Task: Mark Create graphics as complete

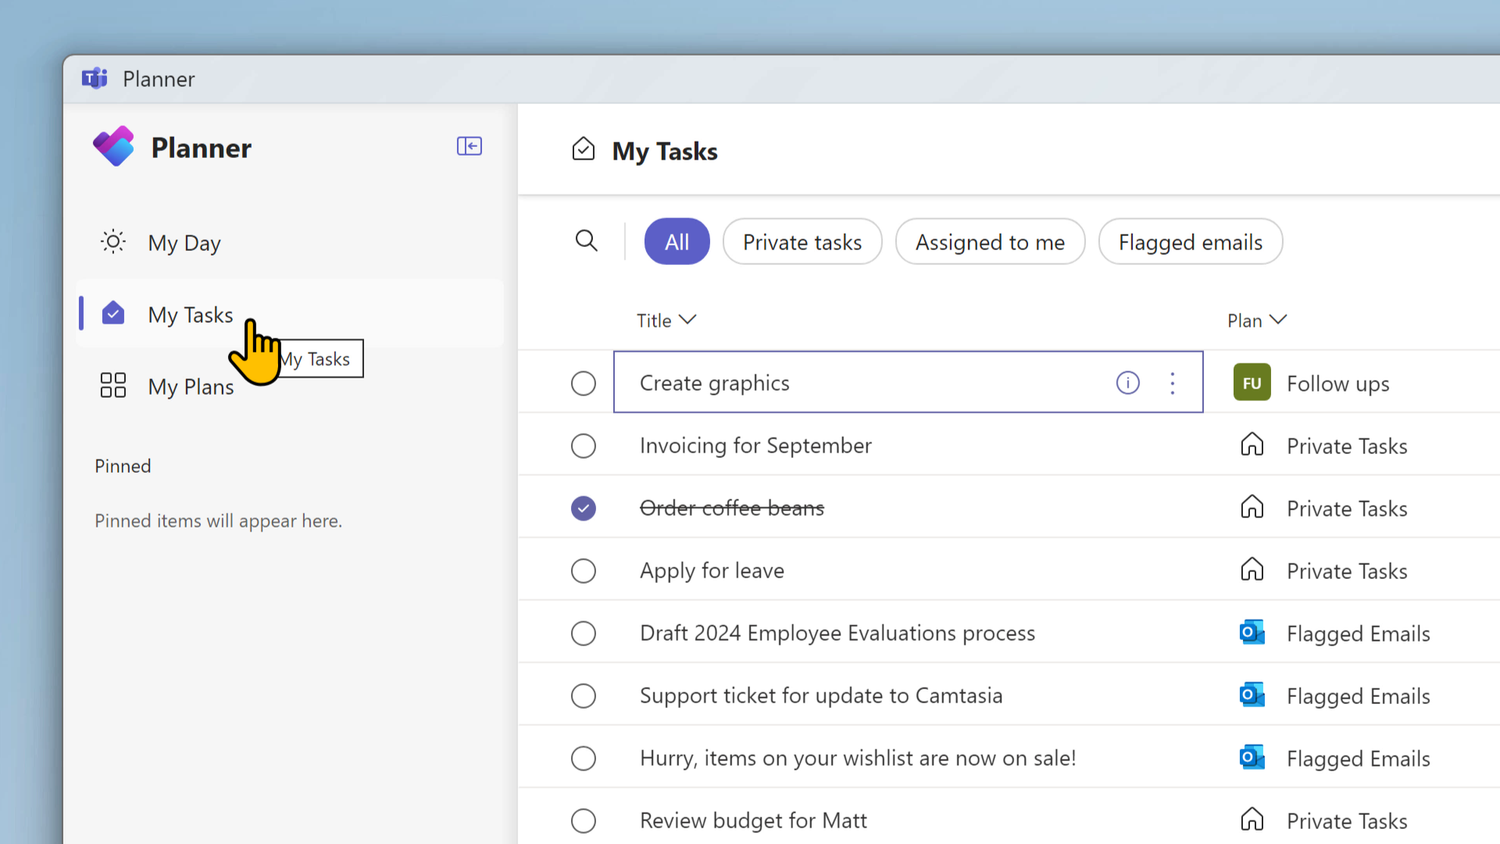Action: coord(583,382)
